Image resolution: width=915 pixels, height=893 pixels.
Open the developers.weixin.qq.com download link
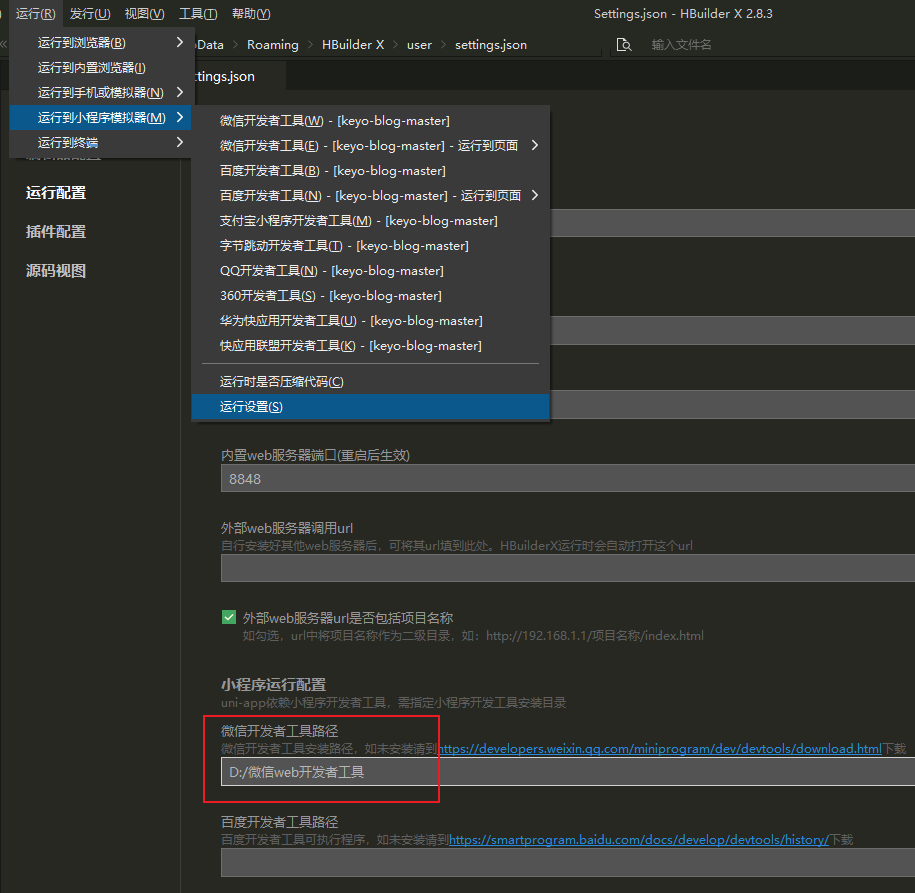[x=660, y=748]
